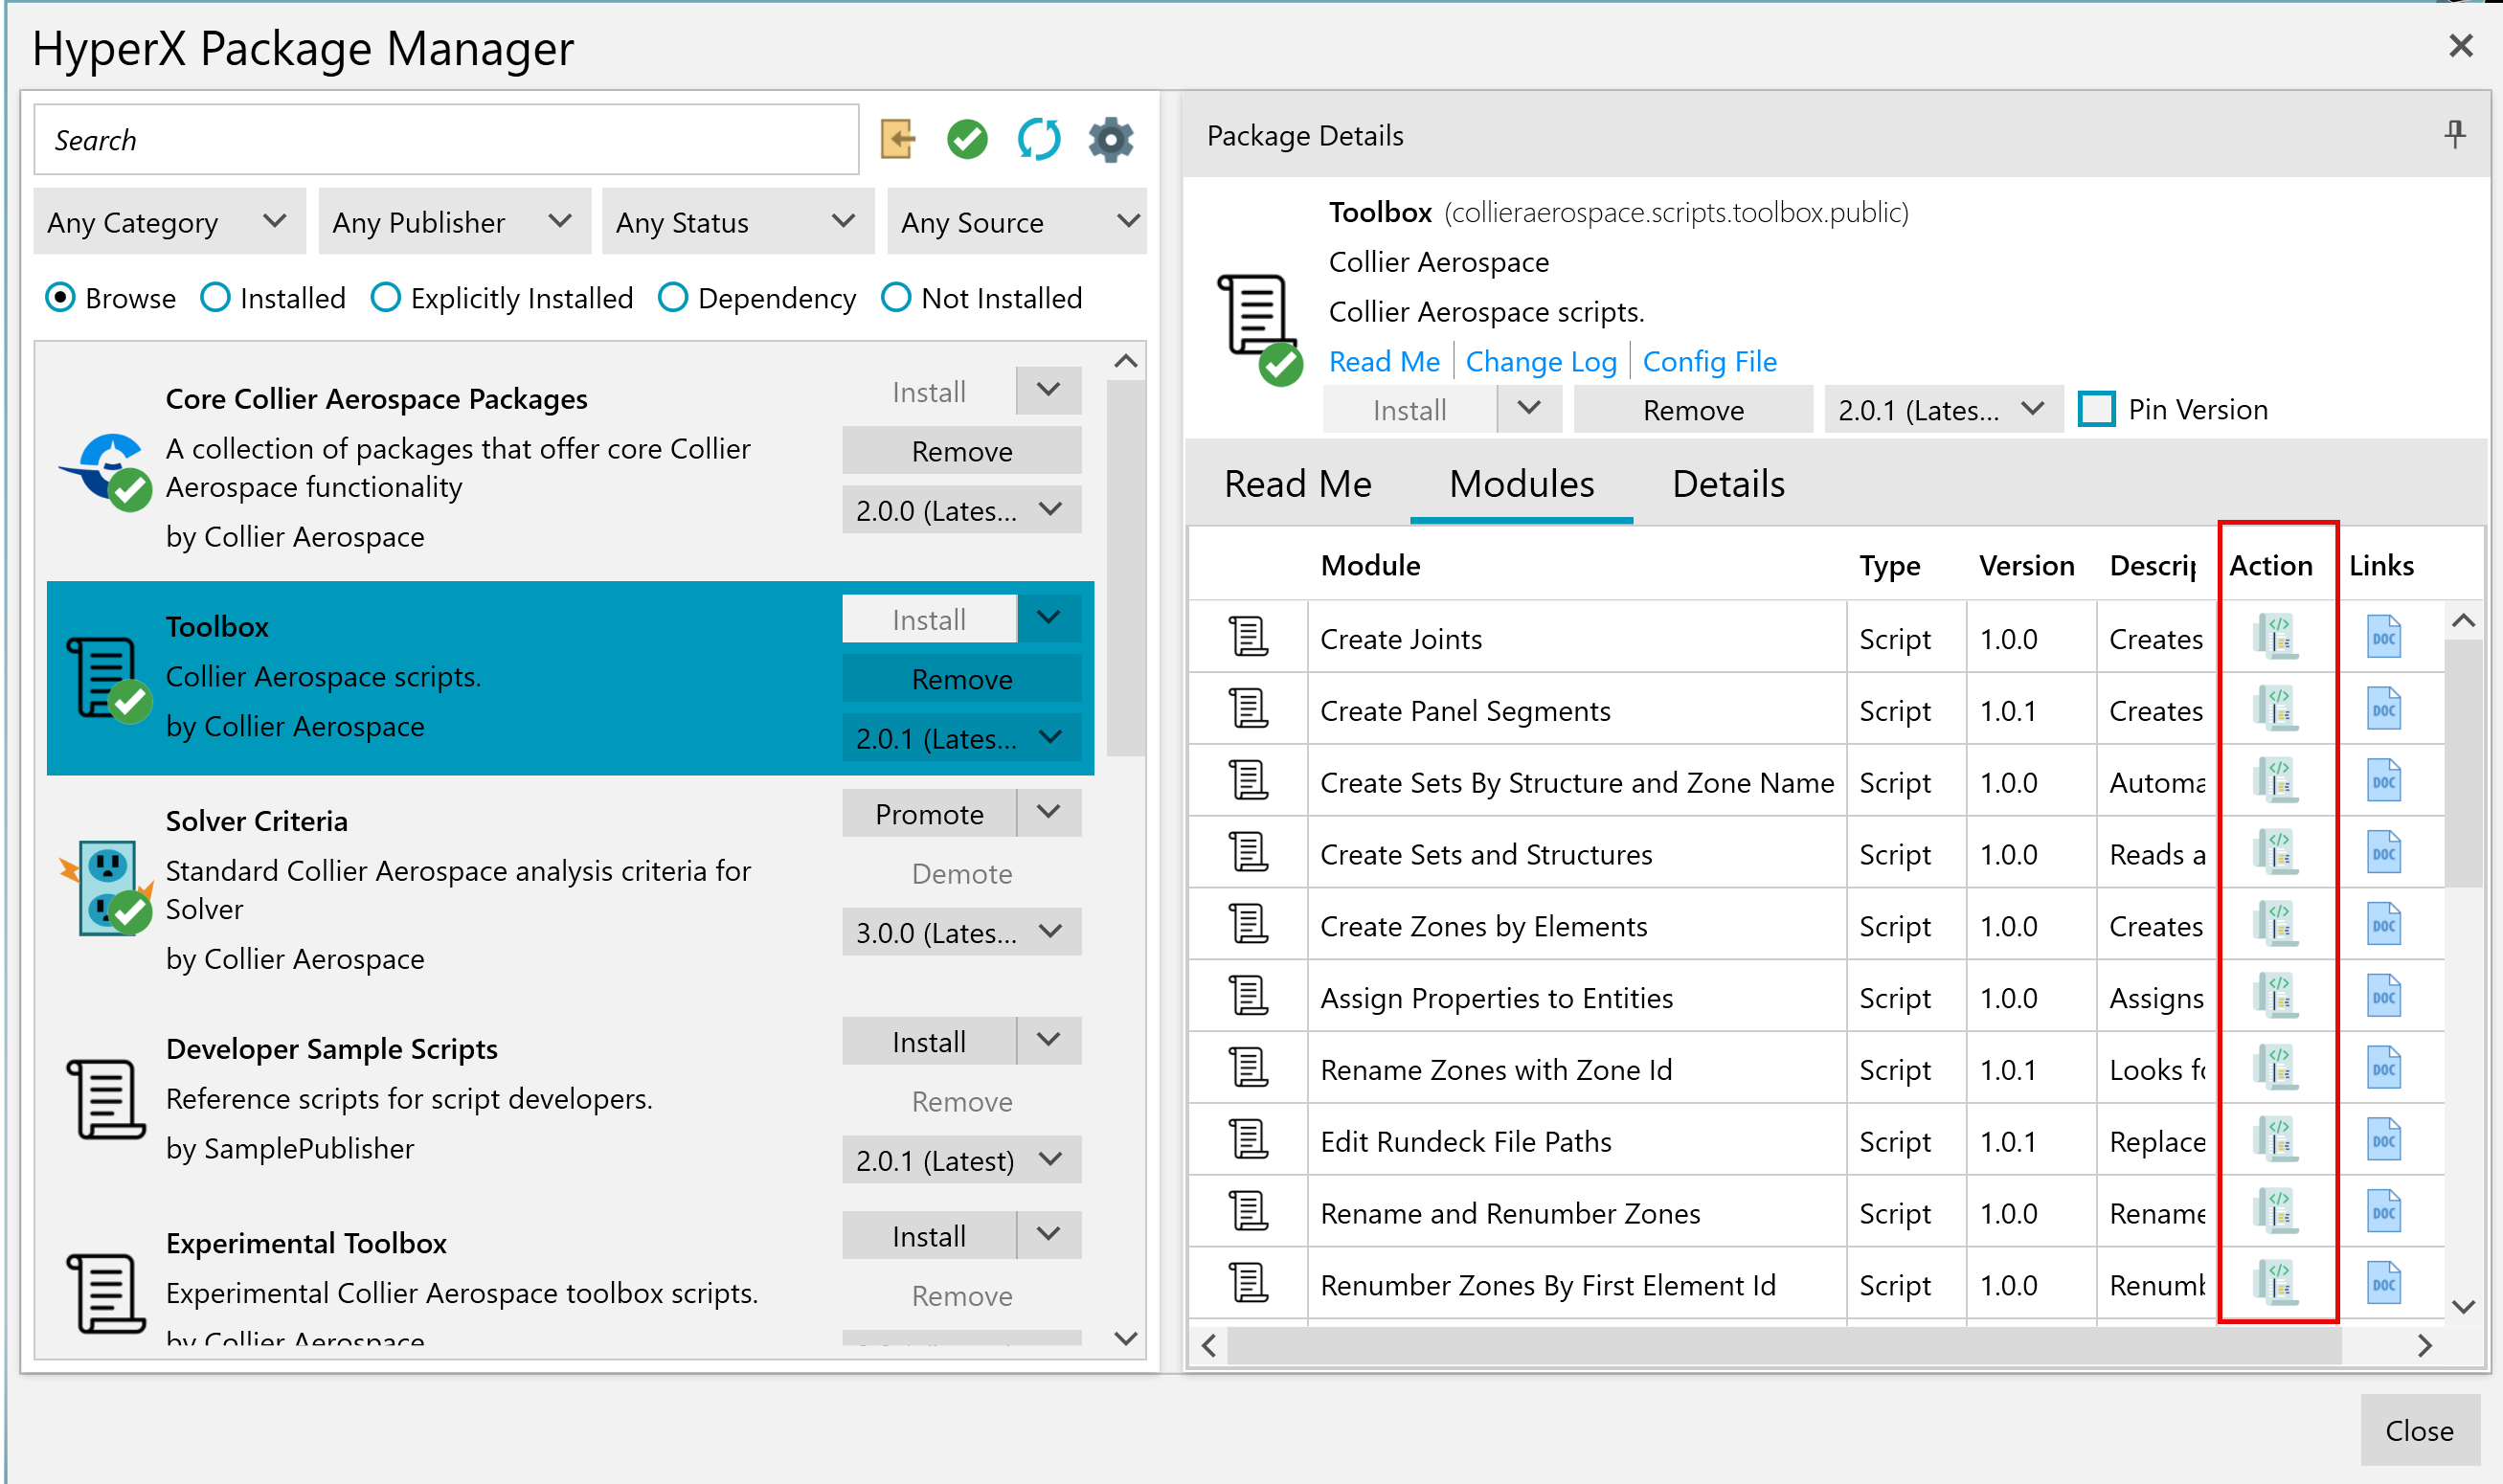Remove the Core Collier Aerospace Packages
2503x1484 pixels.
point(961,451)
